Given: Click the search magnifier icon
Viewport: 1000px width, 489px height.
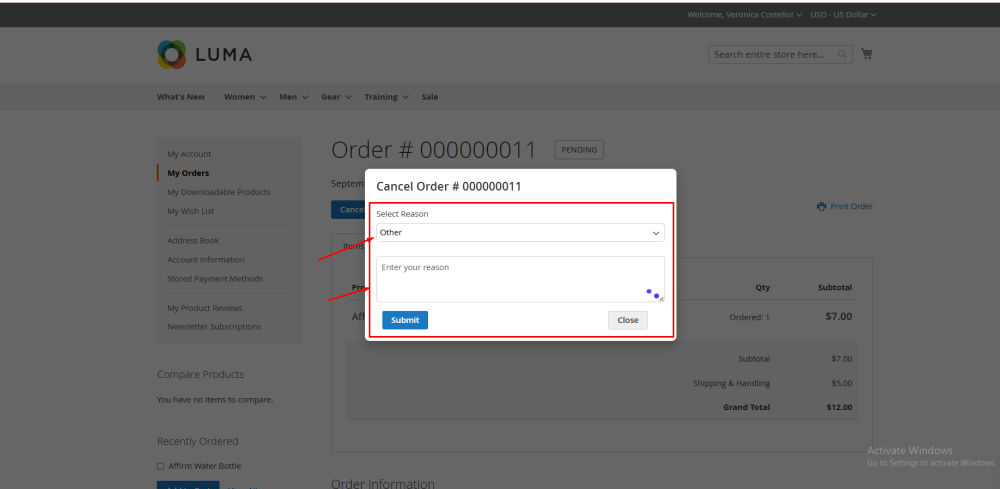Looking at the screenshot, I should [x=842, y=54].
